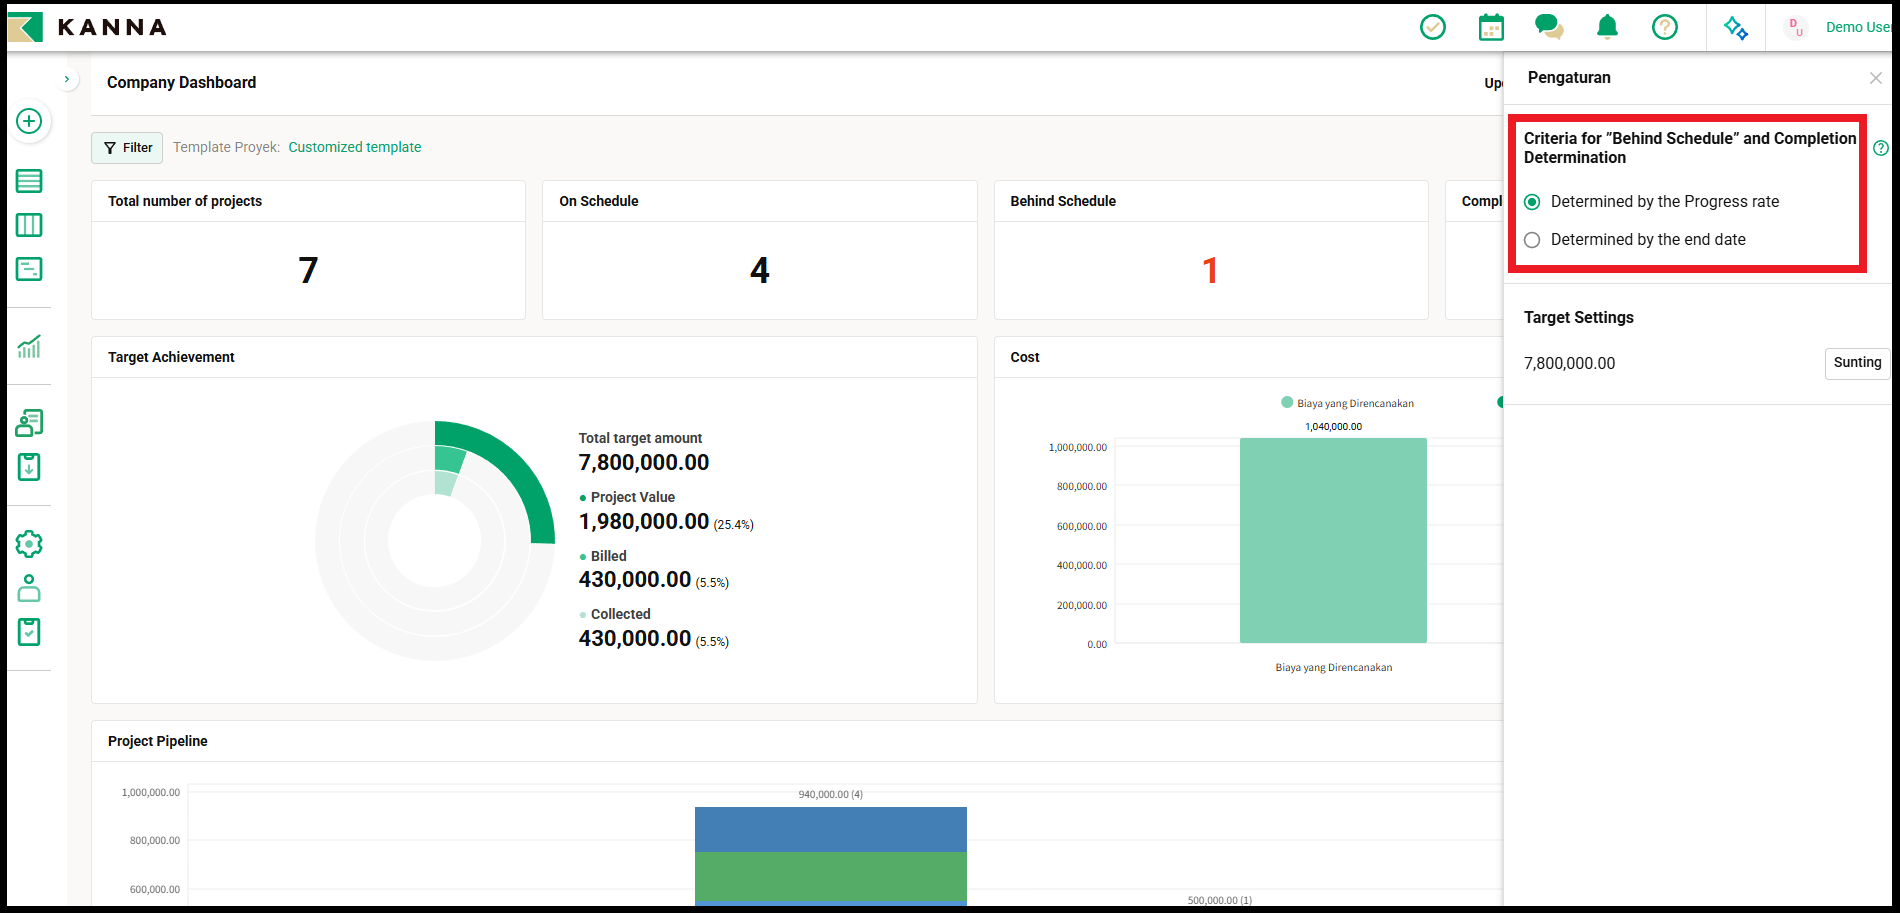1900x913 pixels.
Task: Open chat messages icon in header
Action: point(1549,27)
